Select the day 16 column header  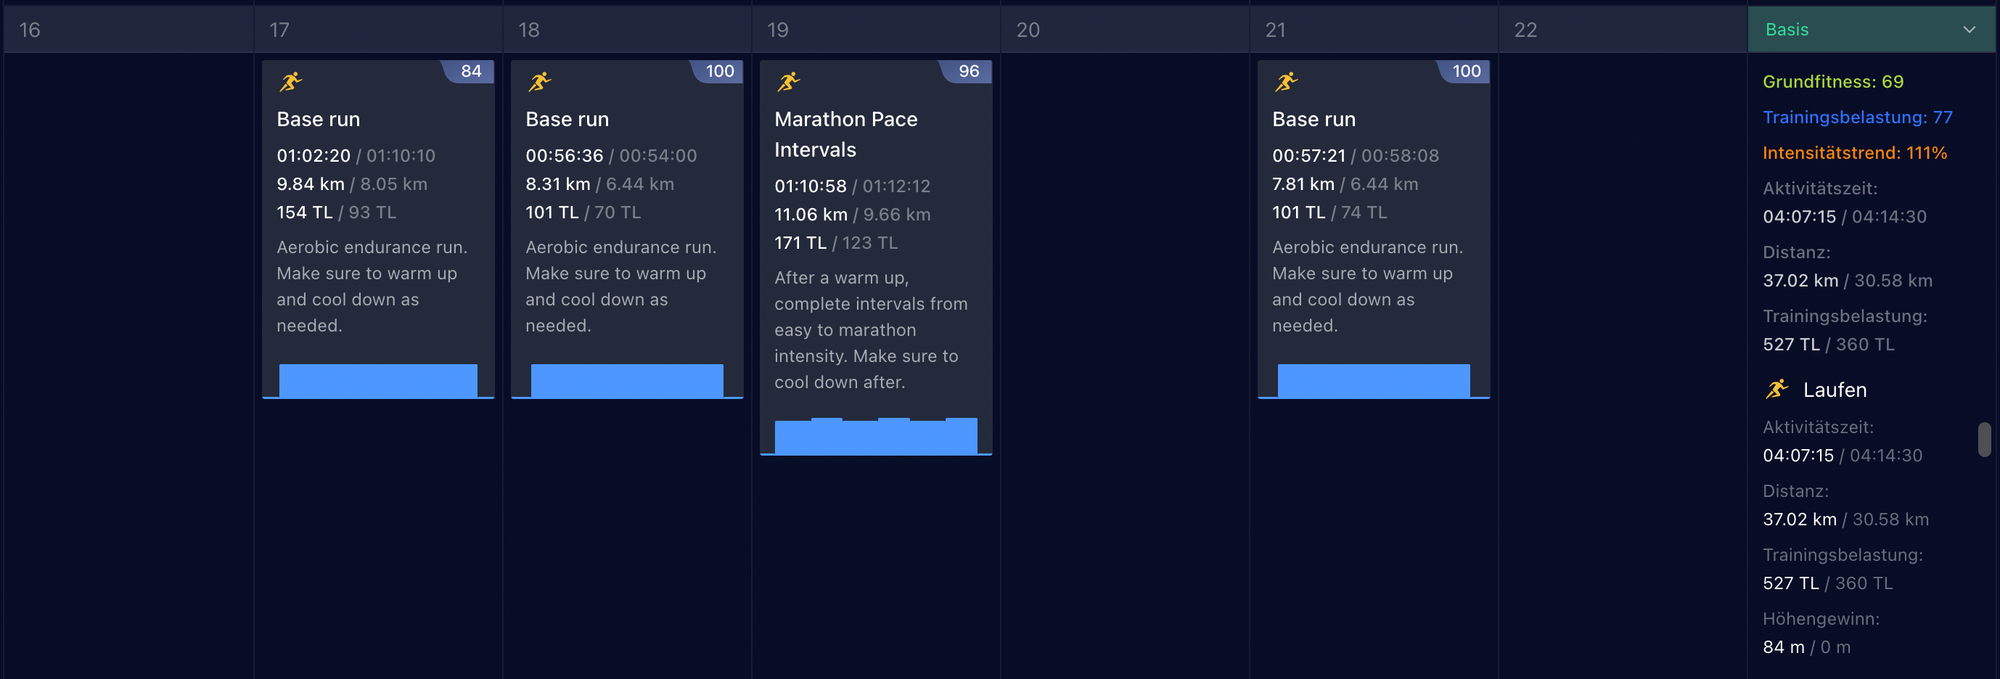(x=128, y=30)
